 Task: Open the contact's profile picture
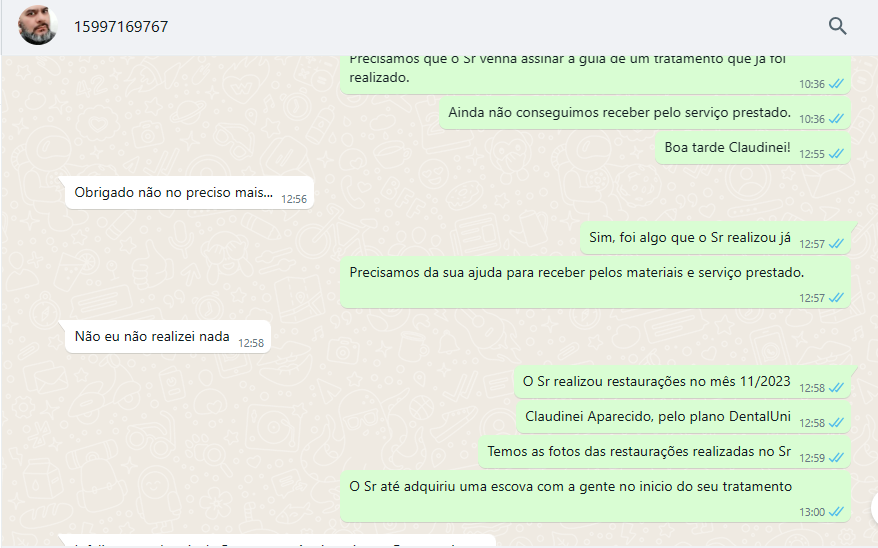click(38, 26)
